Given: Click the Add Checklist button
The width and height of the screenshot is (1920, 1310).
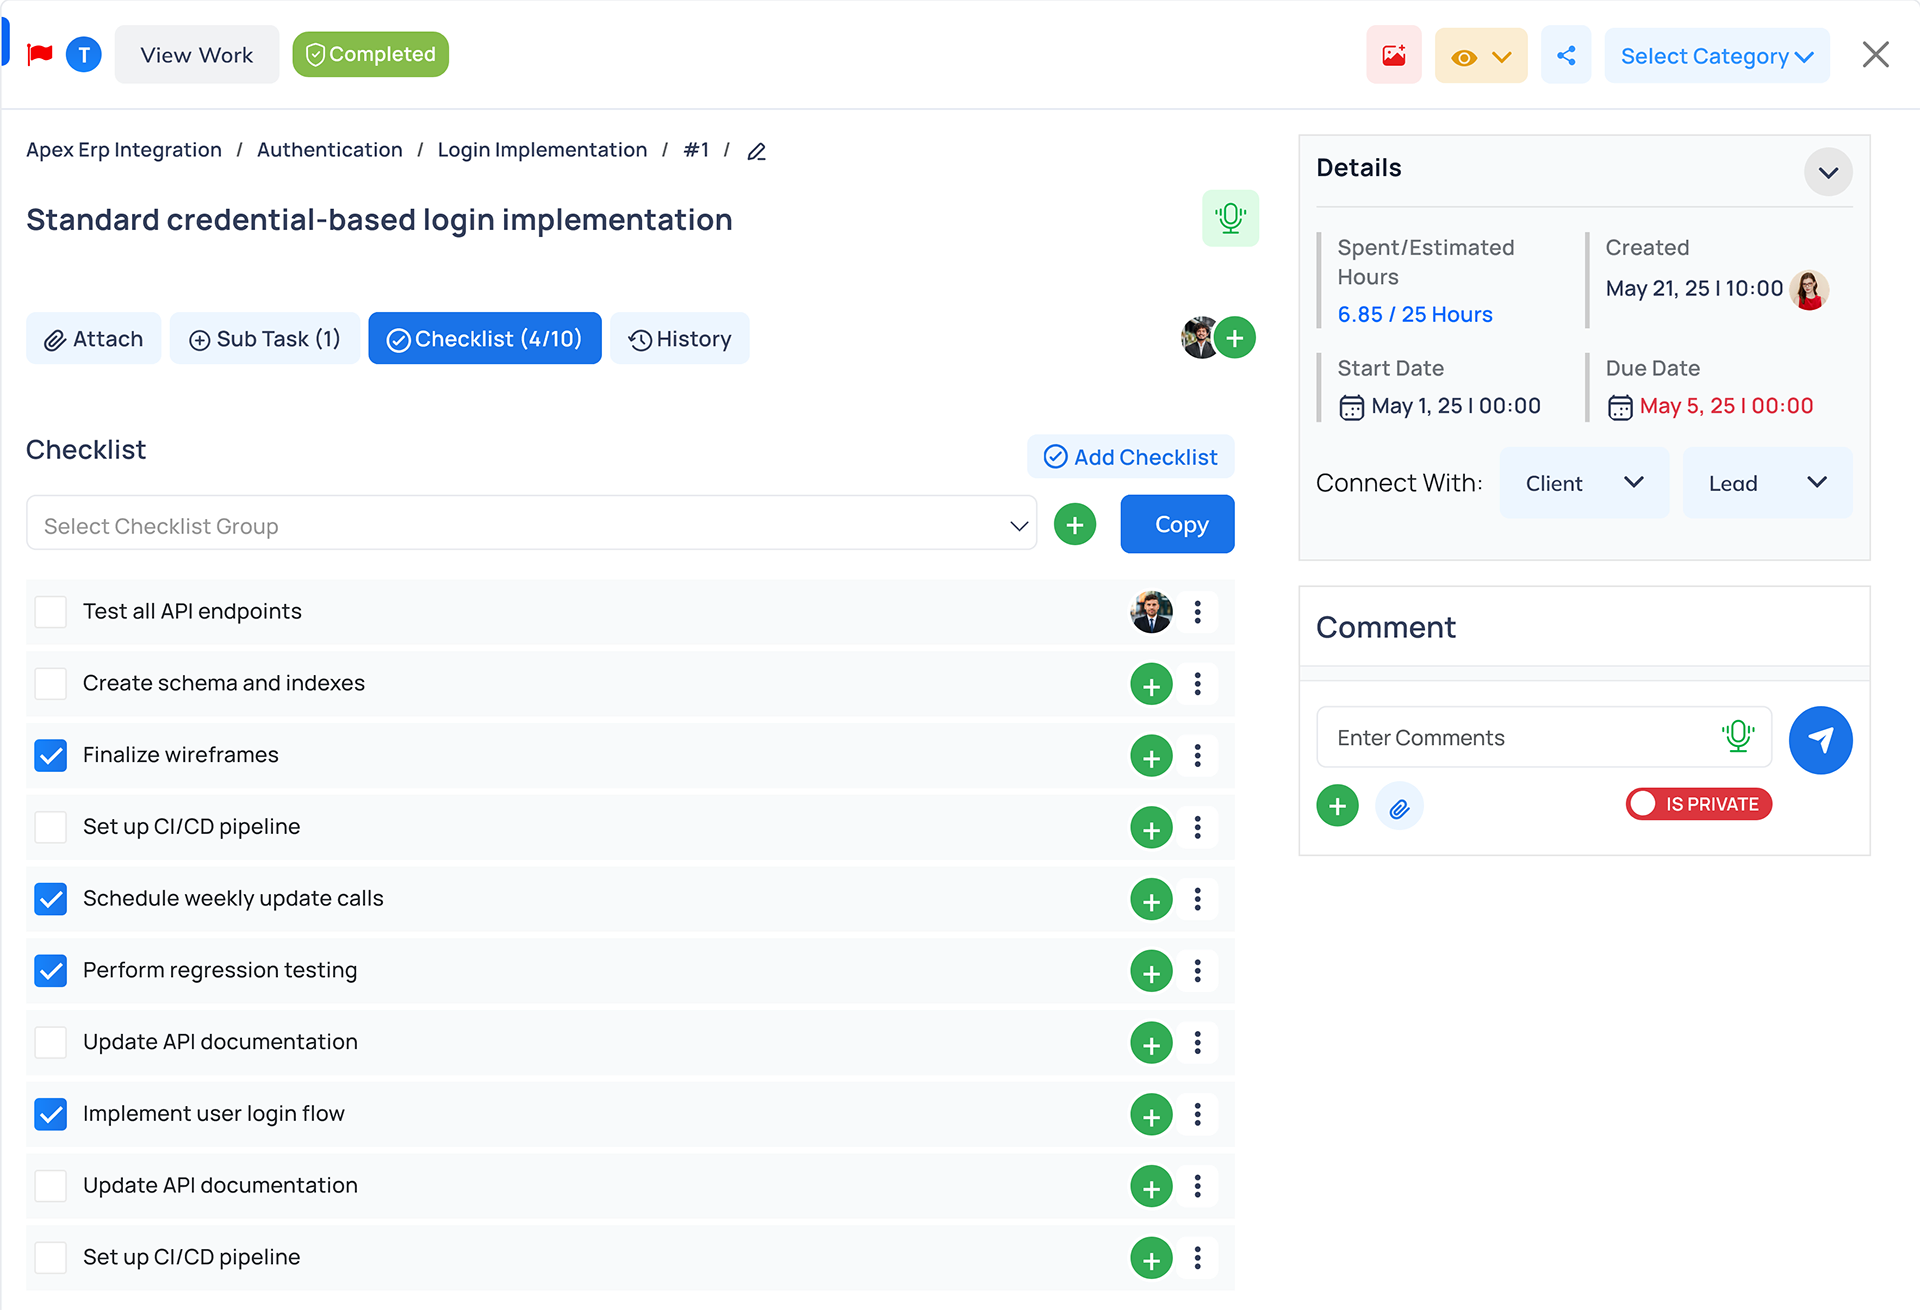Looking at the screenshot, I should click(x=1130, y=457).
